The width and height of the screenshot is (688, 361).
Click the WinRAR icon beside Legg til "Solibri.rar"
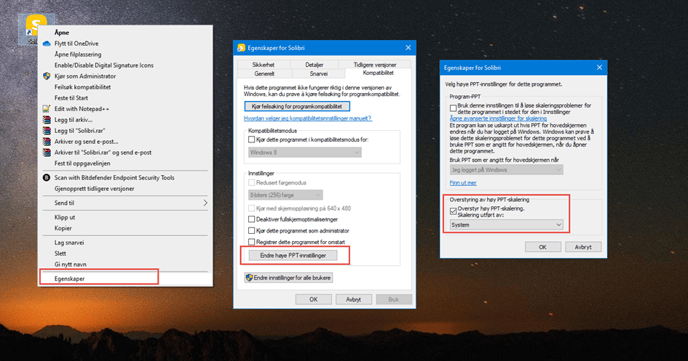(x=47, y=131)
